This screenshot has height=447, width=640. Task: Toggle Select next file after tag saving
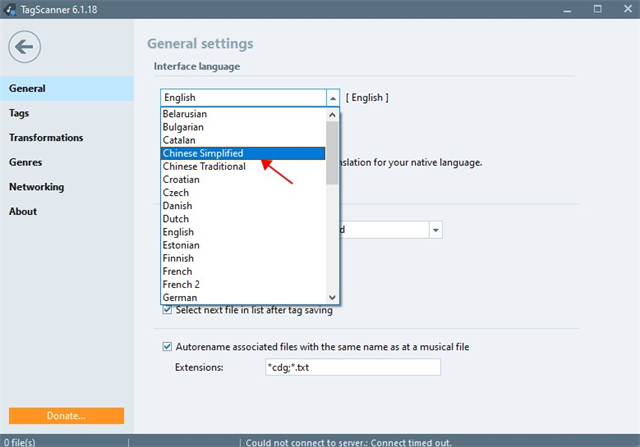[168, 311]
